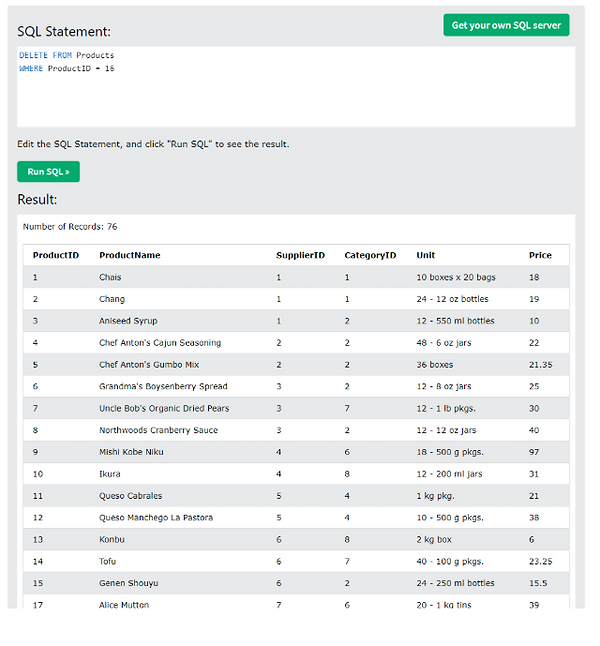This screenshot has height=646, width=600.
Task: Click unit cell 12 - 12 oz jars
Action: pyautogui.click(x=446, y=430)
